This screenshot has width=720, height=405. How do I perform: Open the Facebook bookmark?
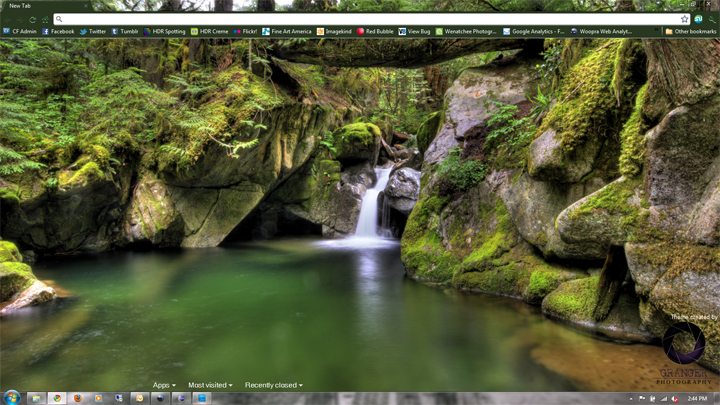[x=58, y=31]
